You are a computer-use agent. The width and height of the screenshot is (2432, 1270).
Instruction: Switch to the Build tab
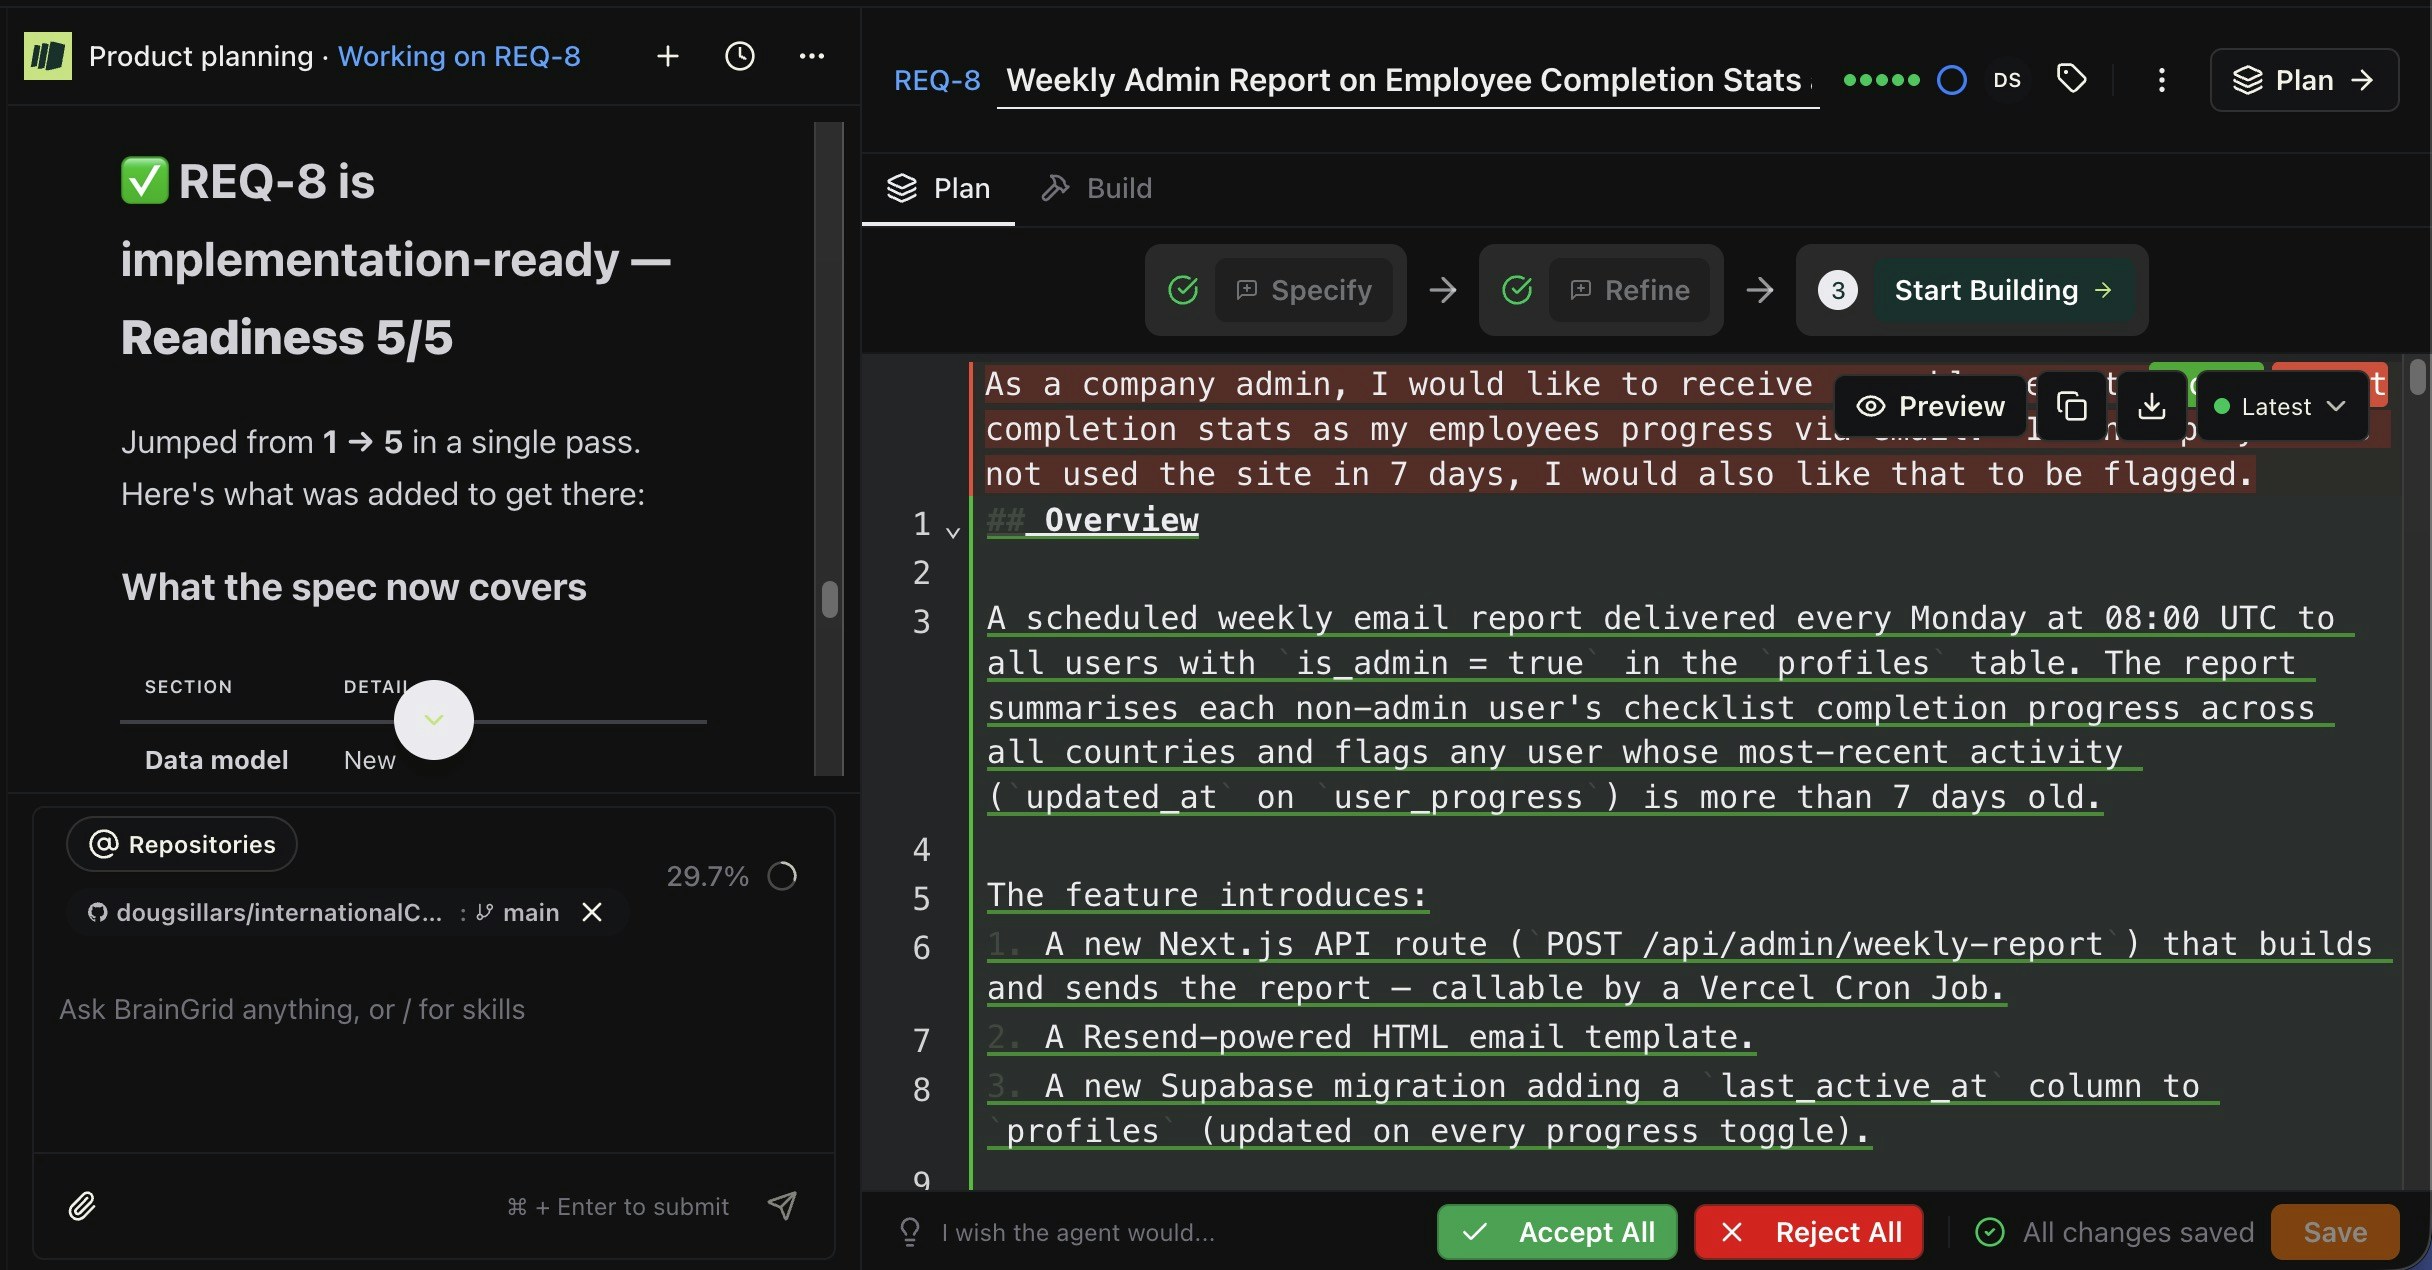click(1097, 188)
